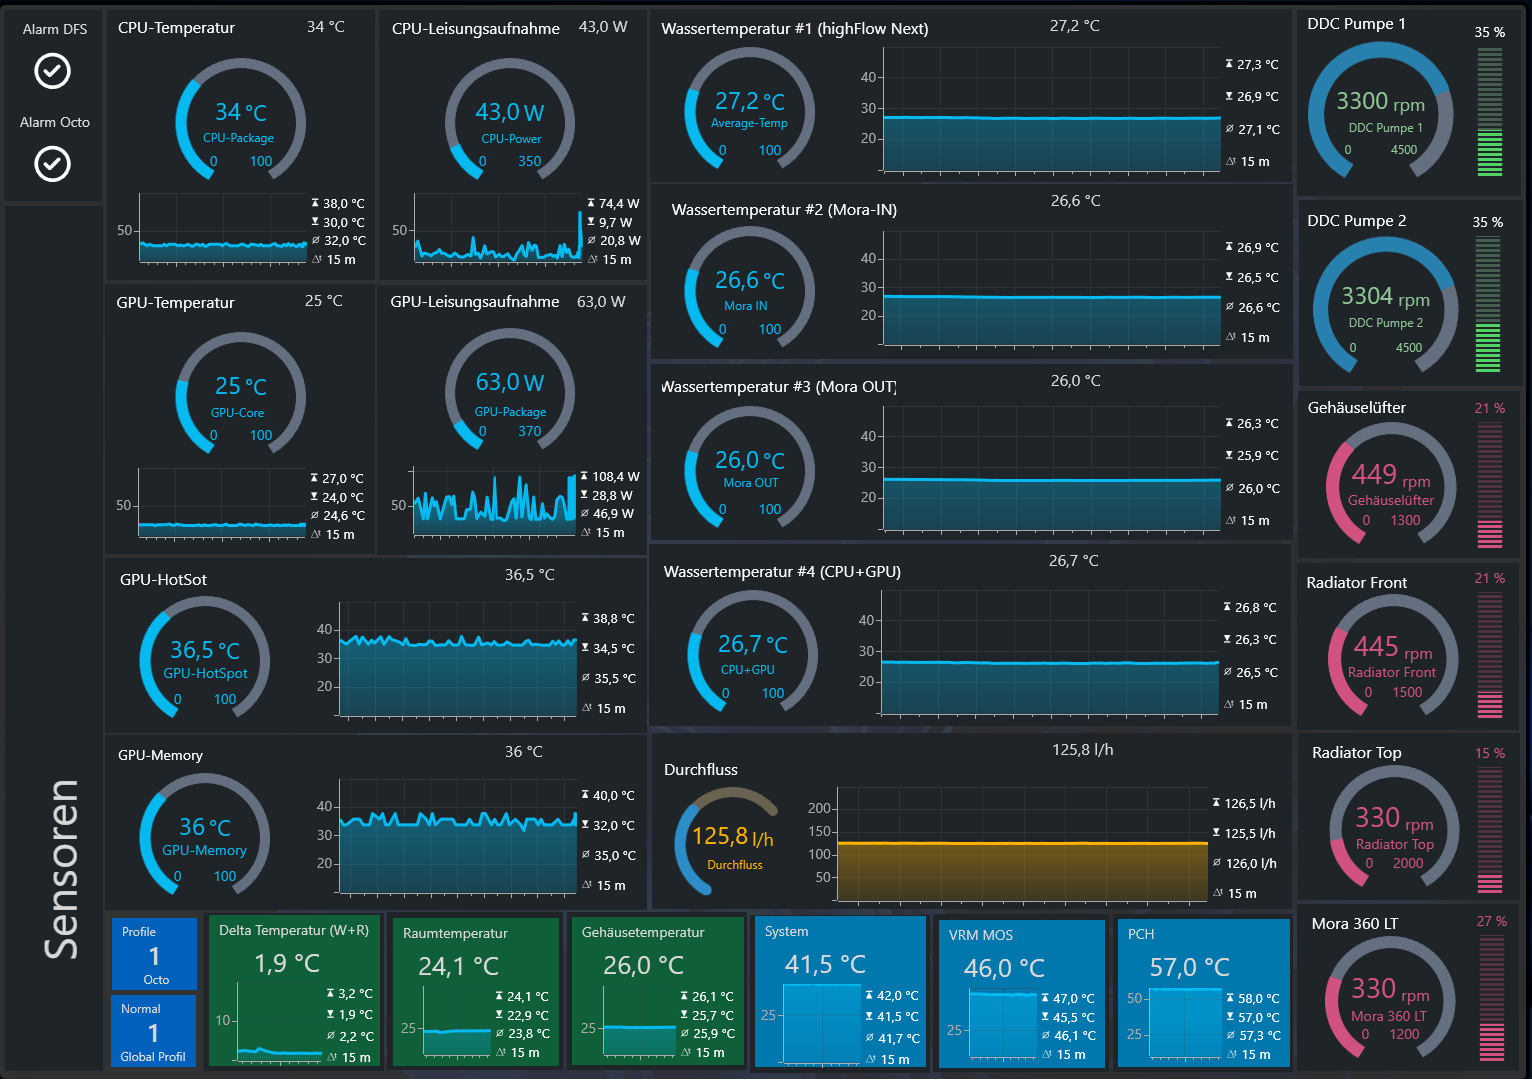Click the Alarm DFS checkmark icon
1532x1080 pixels.
(53, 71)
